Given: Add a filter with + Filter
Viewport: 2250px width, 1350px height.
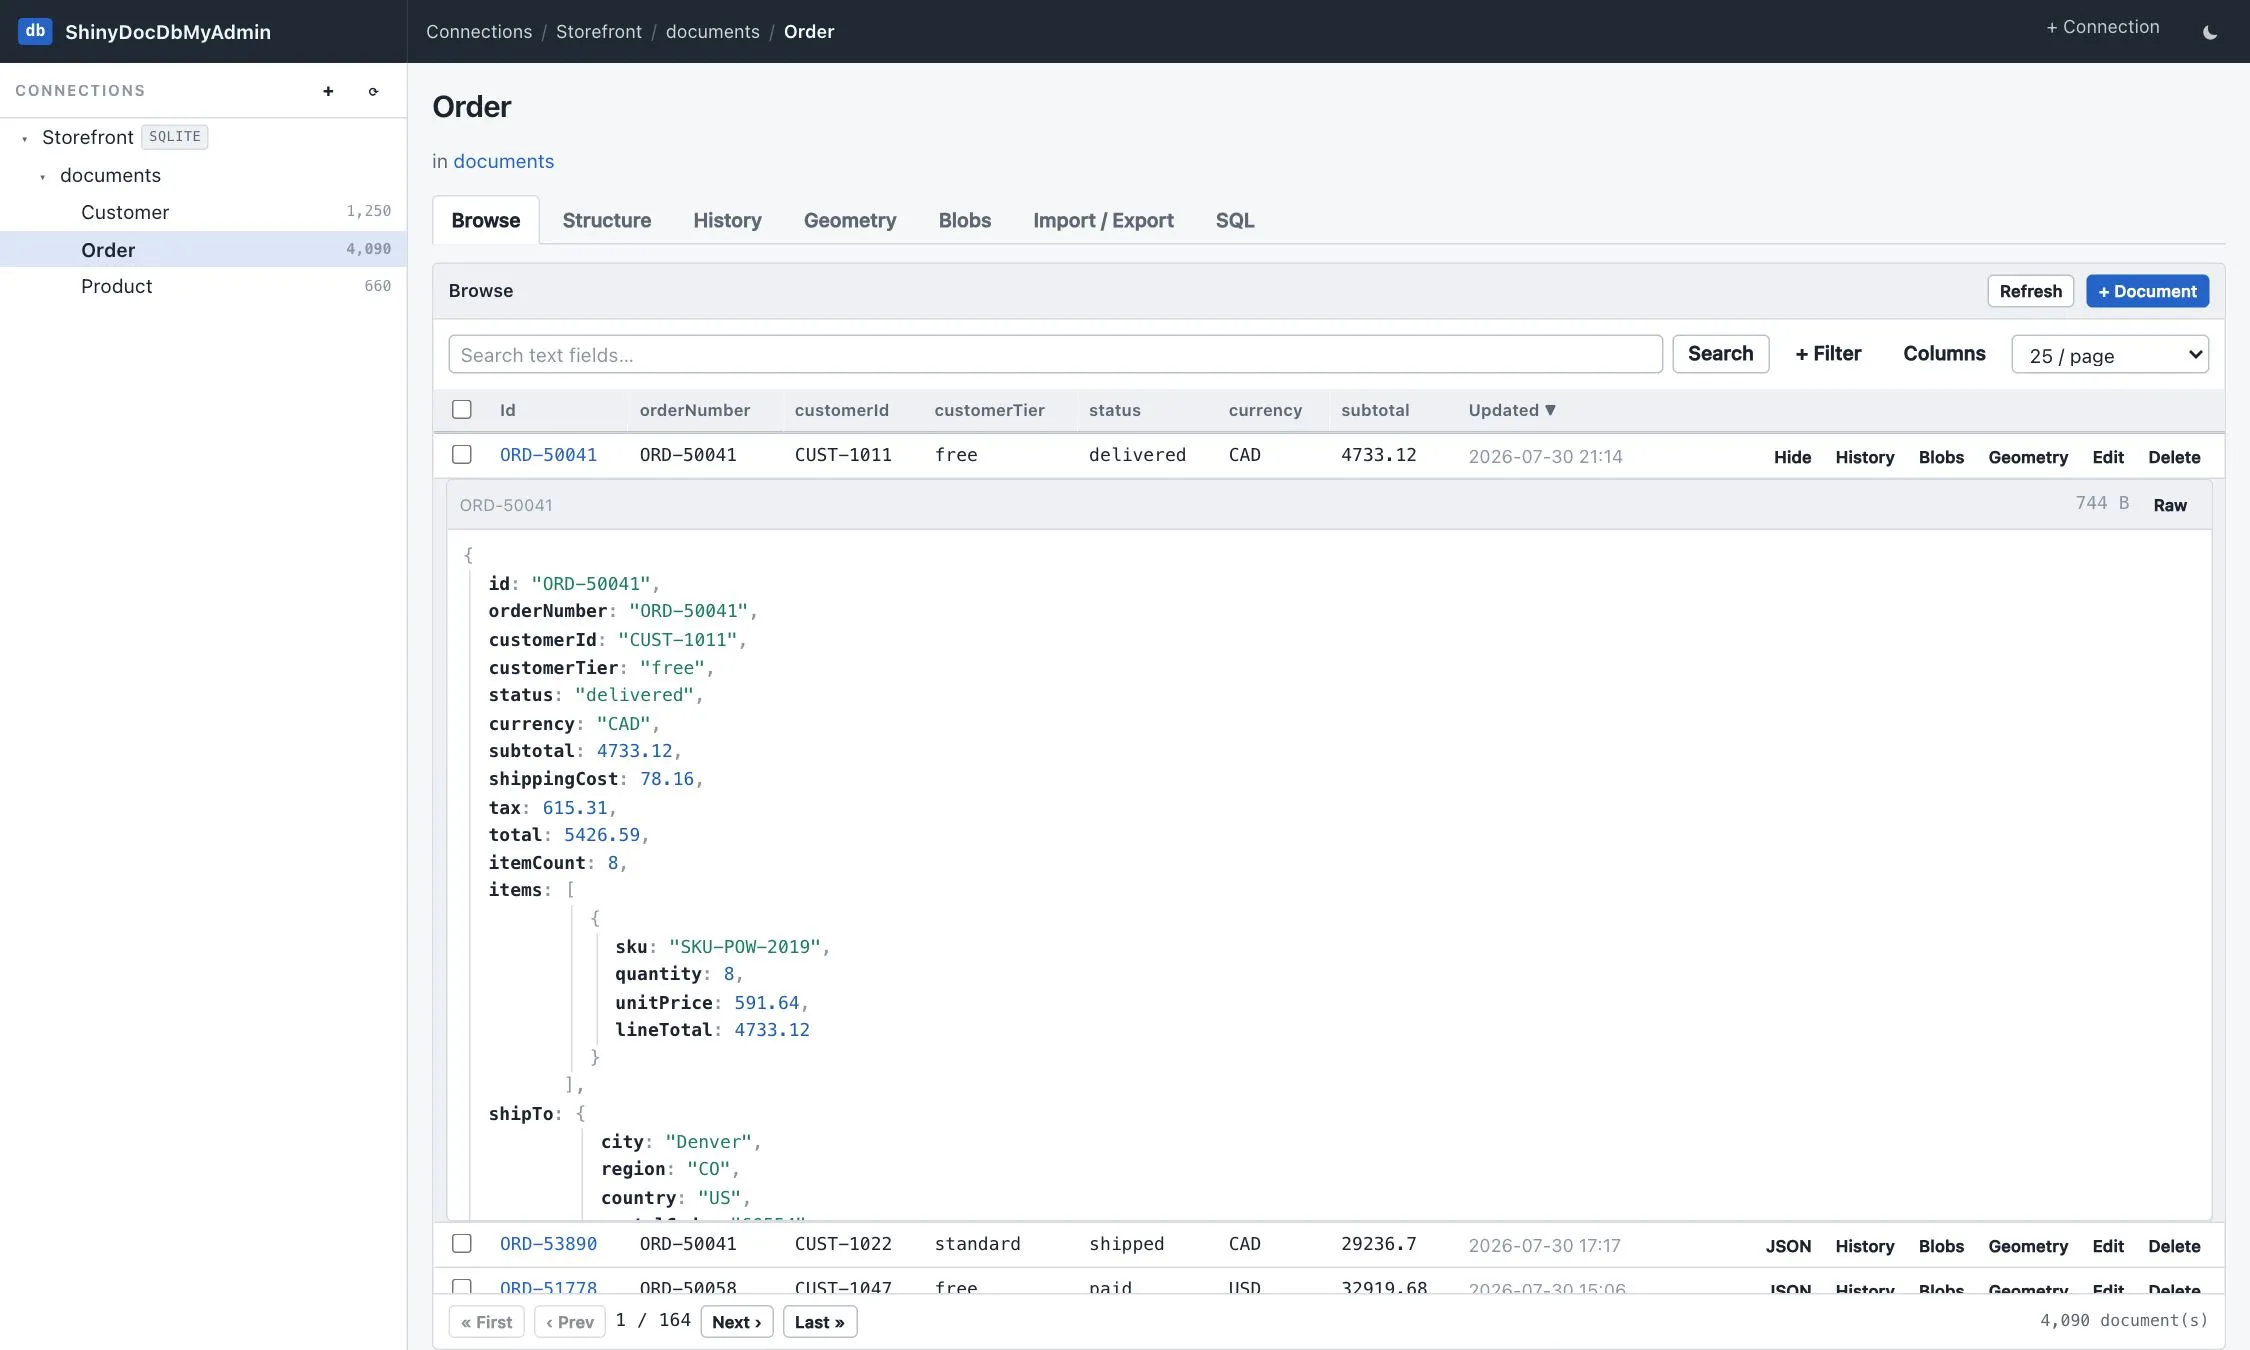Looking at the screenshot, I should [x=1828, y=354].
